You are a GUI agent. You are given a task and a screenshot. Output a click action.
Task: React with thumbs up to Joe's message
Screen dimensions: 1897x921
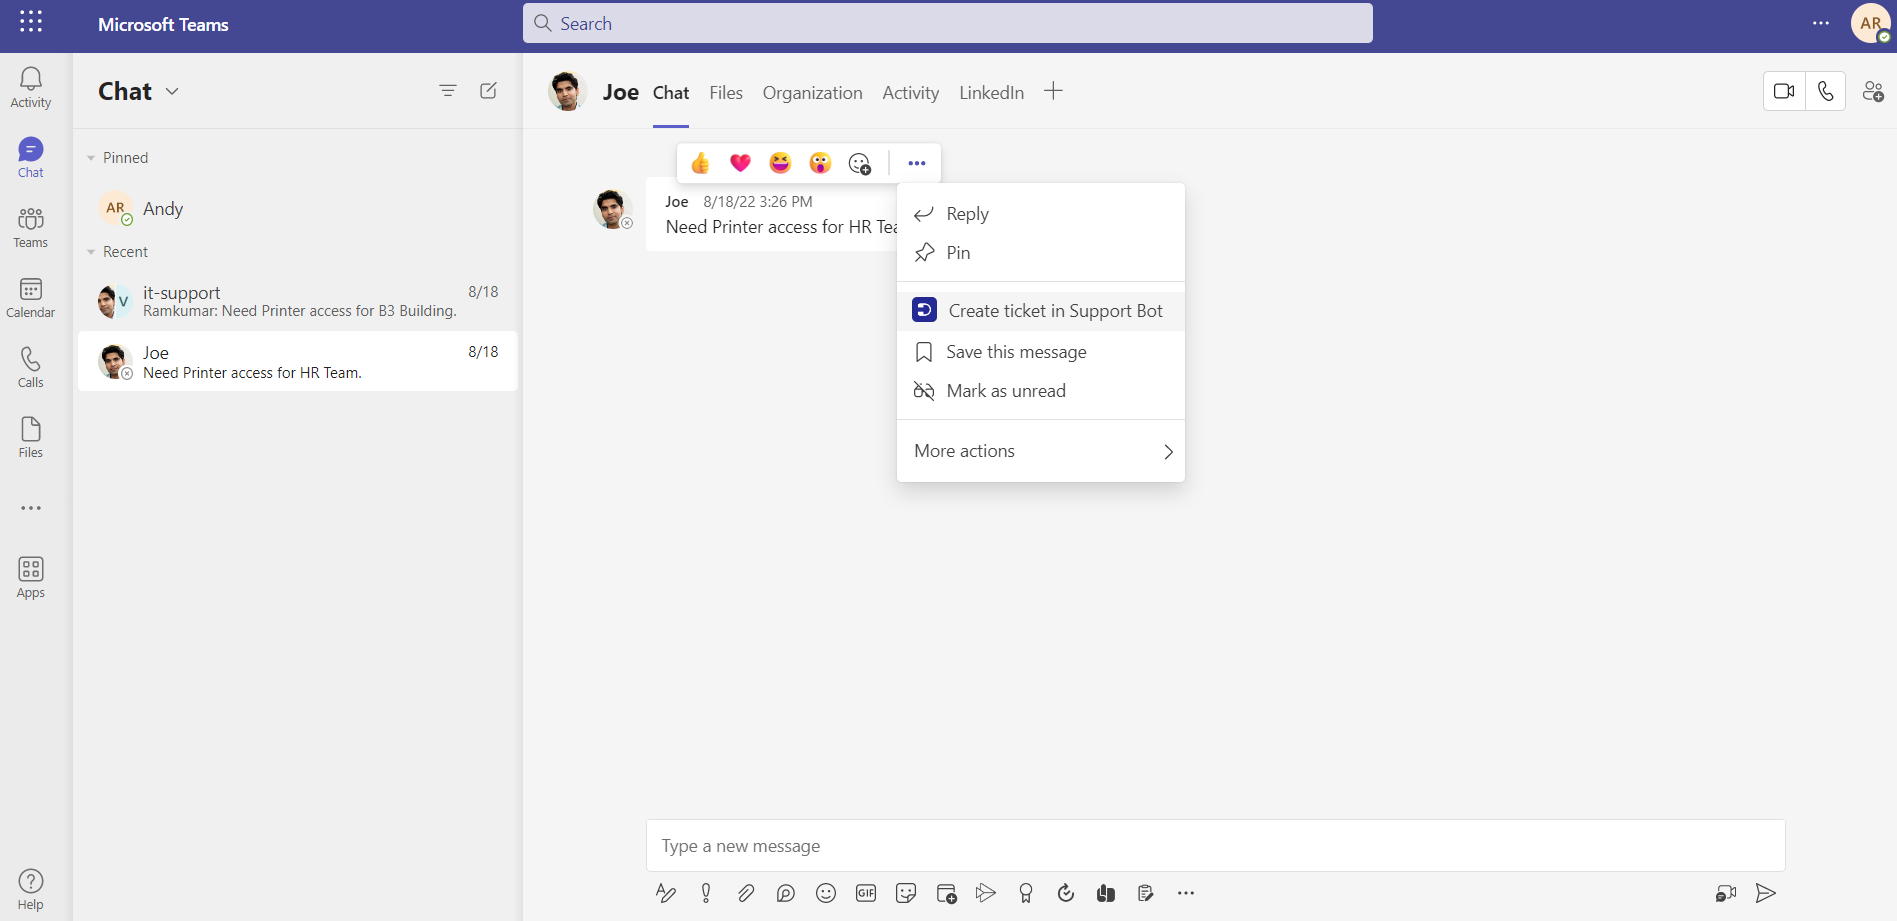[x=700, y=162]
